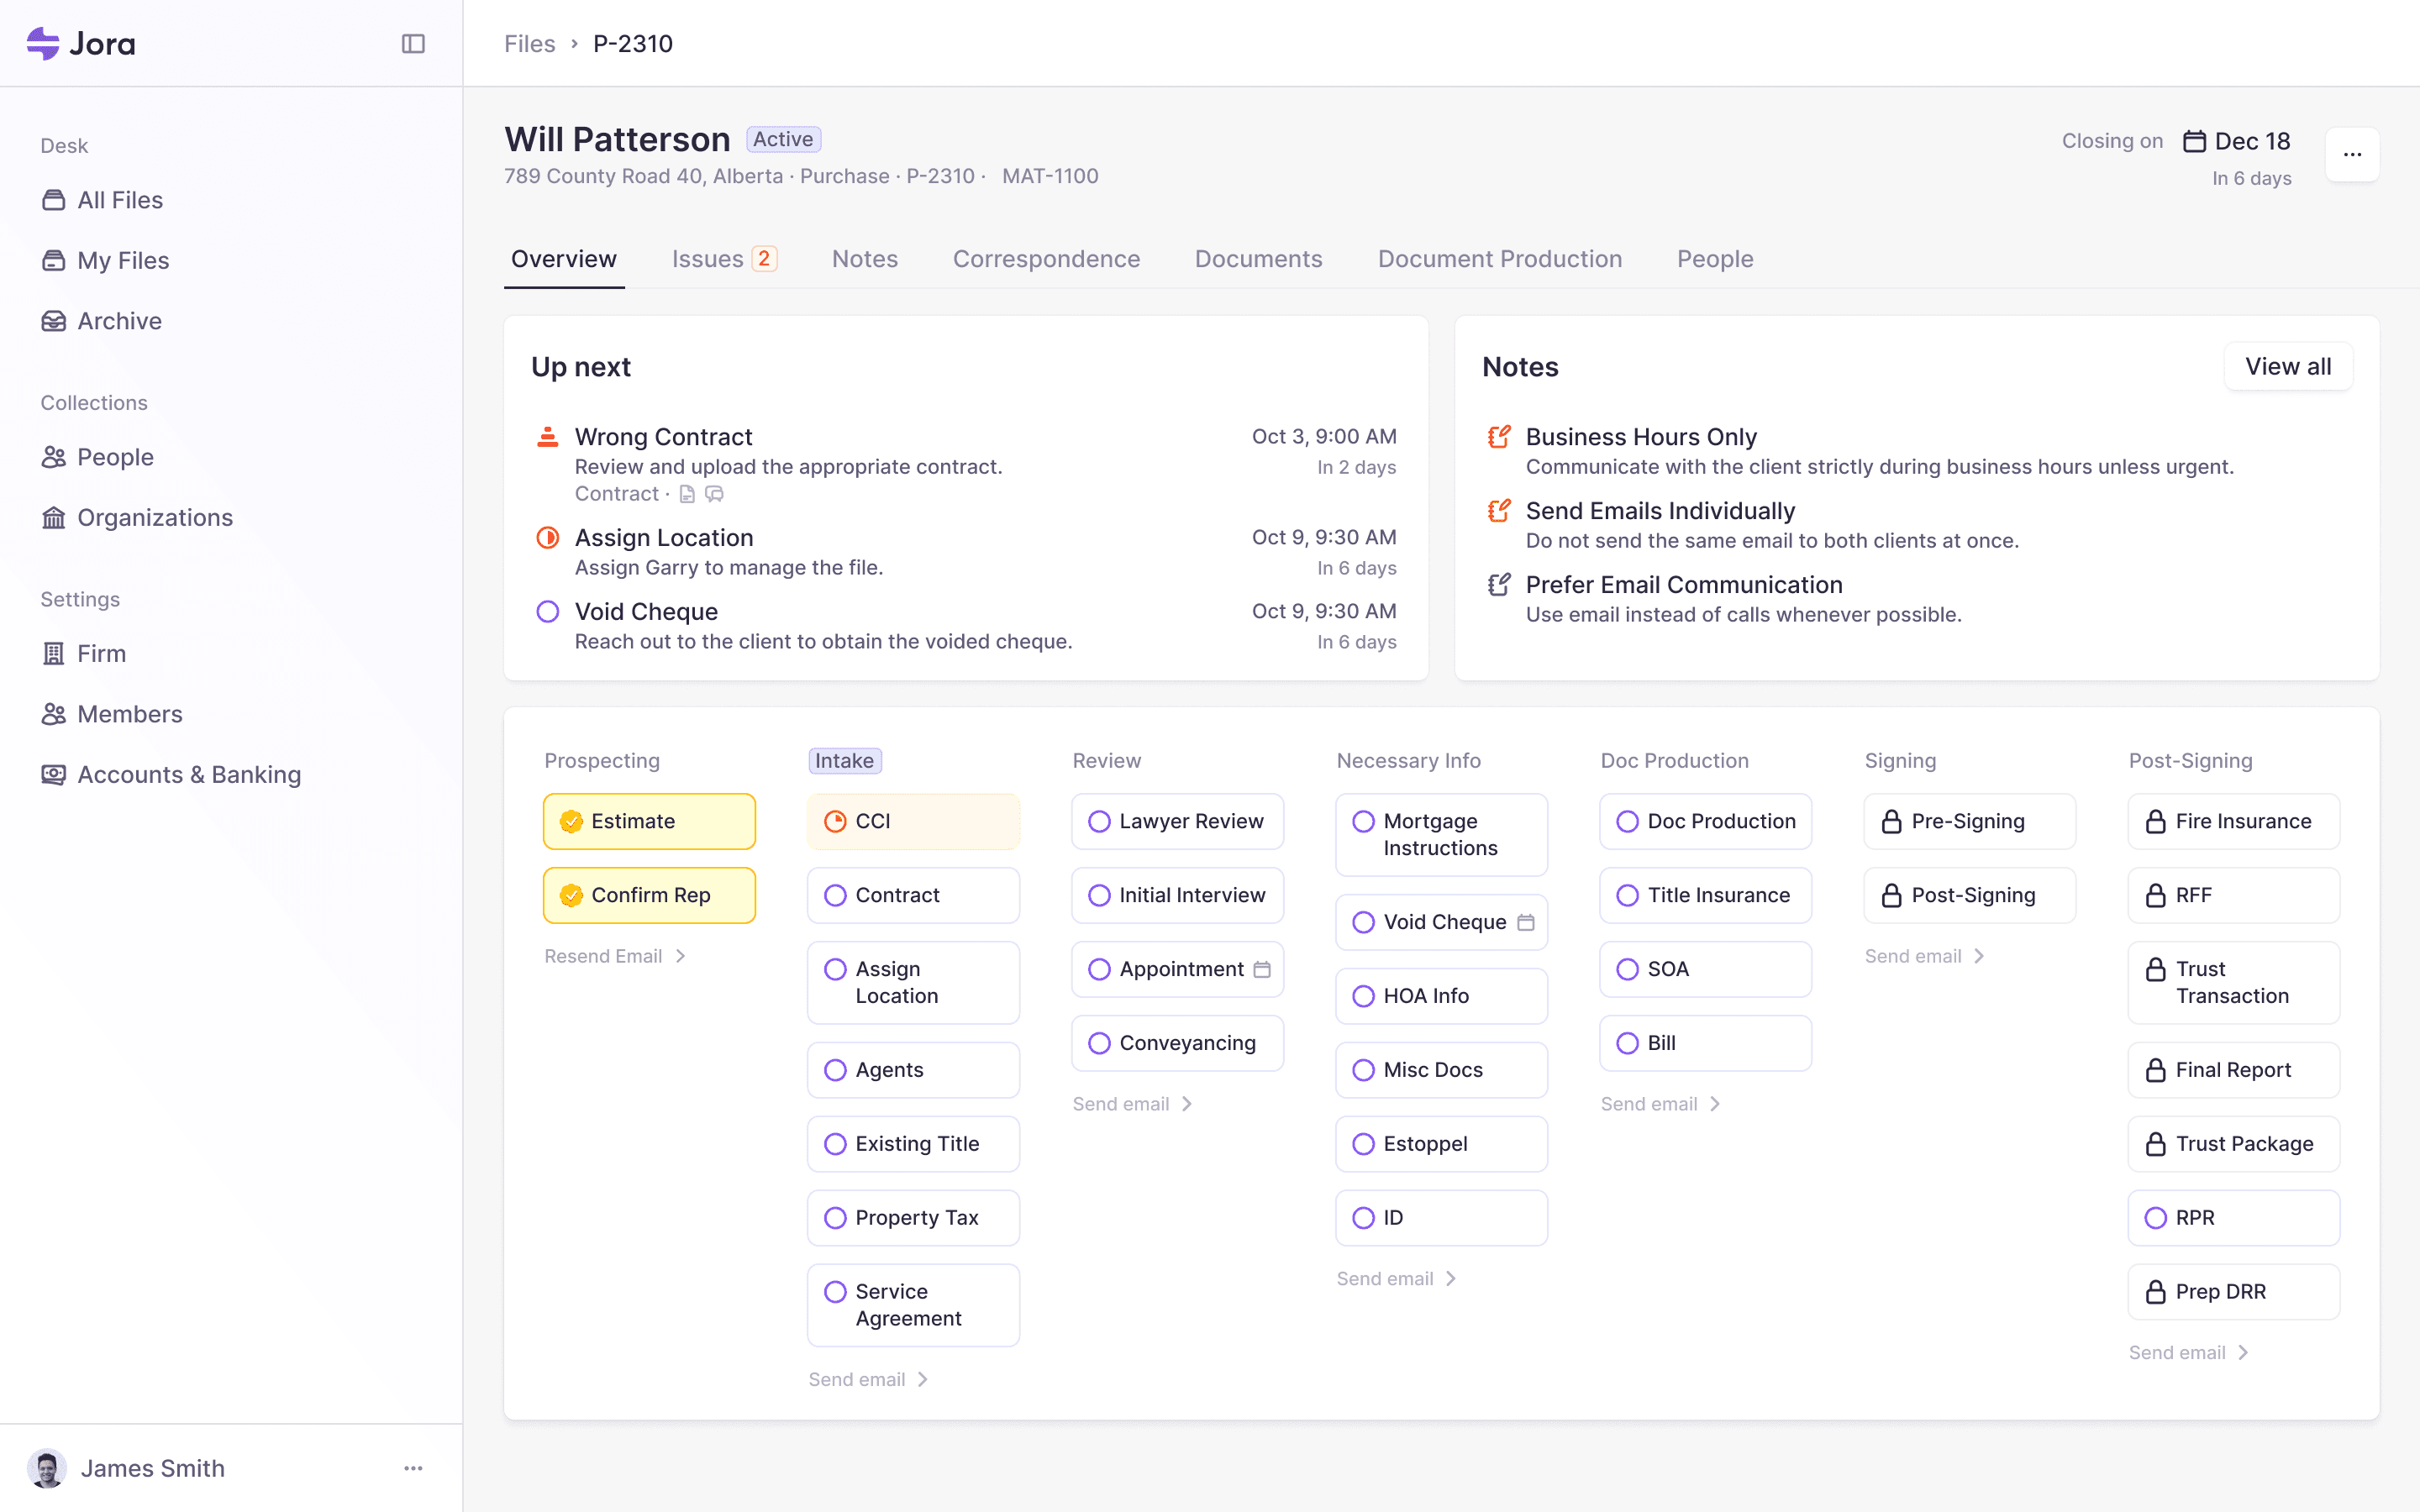Open the Accounts & Banking icon

coord(54,774)
